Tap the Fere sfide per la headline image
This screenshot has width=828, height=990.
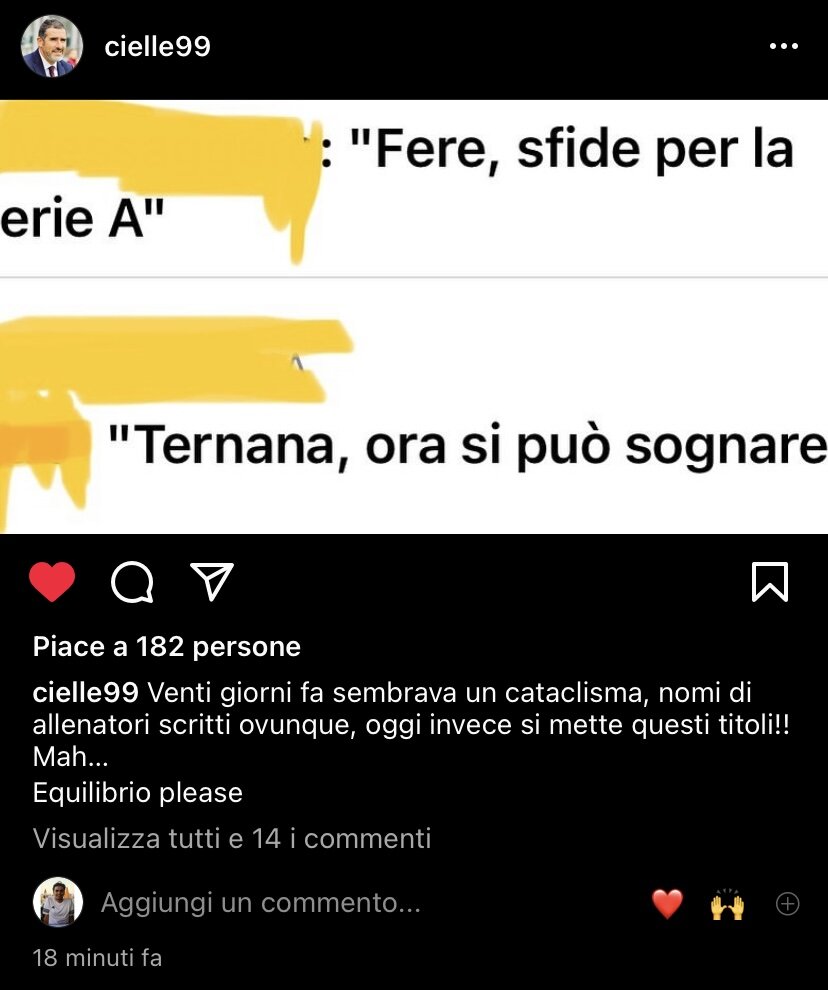point(414,188)
